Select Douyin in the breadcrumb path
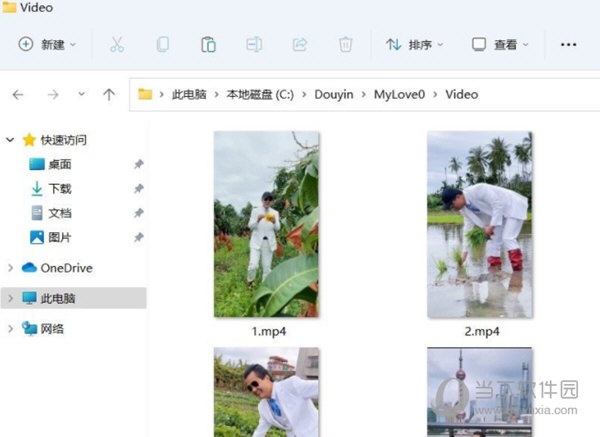 [334, 95]
